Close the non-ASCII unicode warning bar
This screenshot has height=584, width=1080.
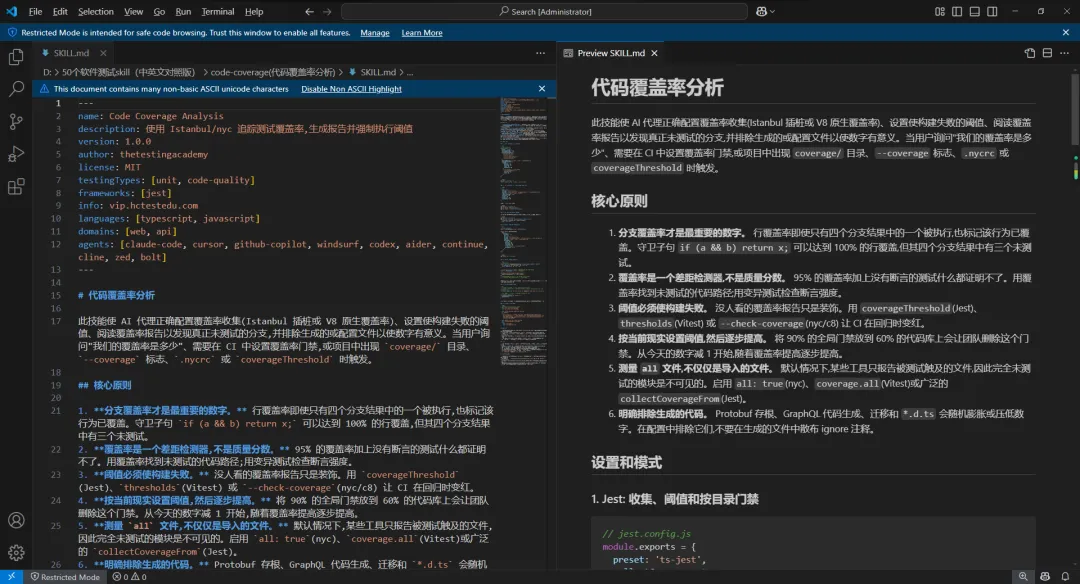point(542,89)
